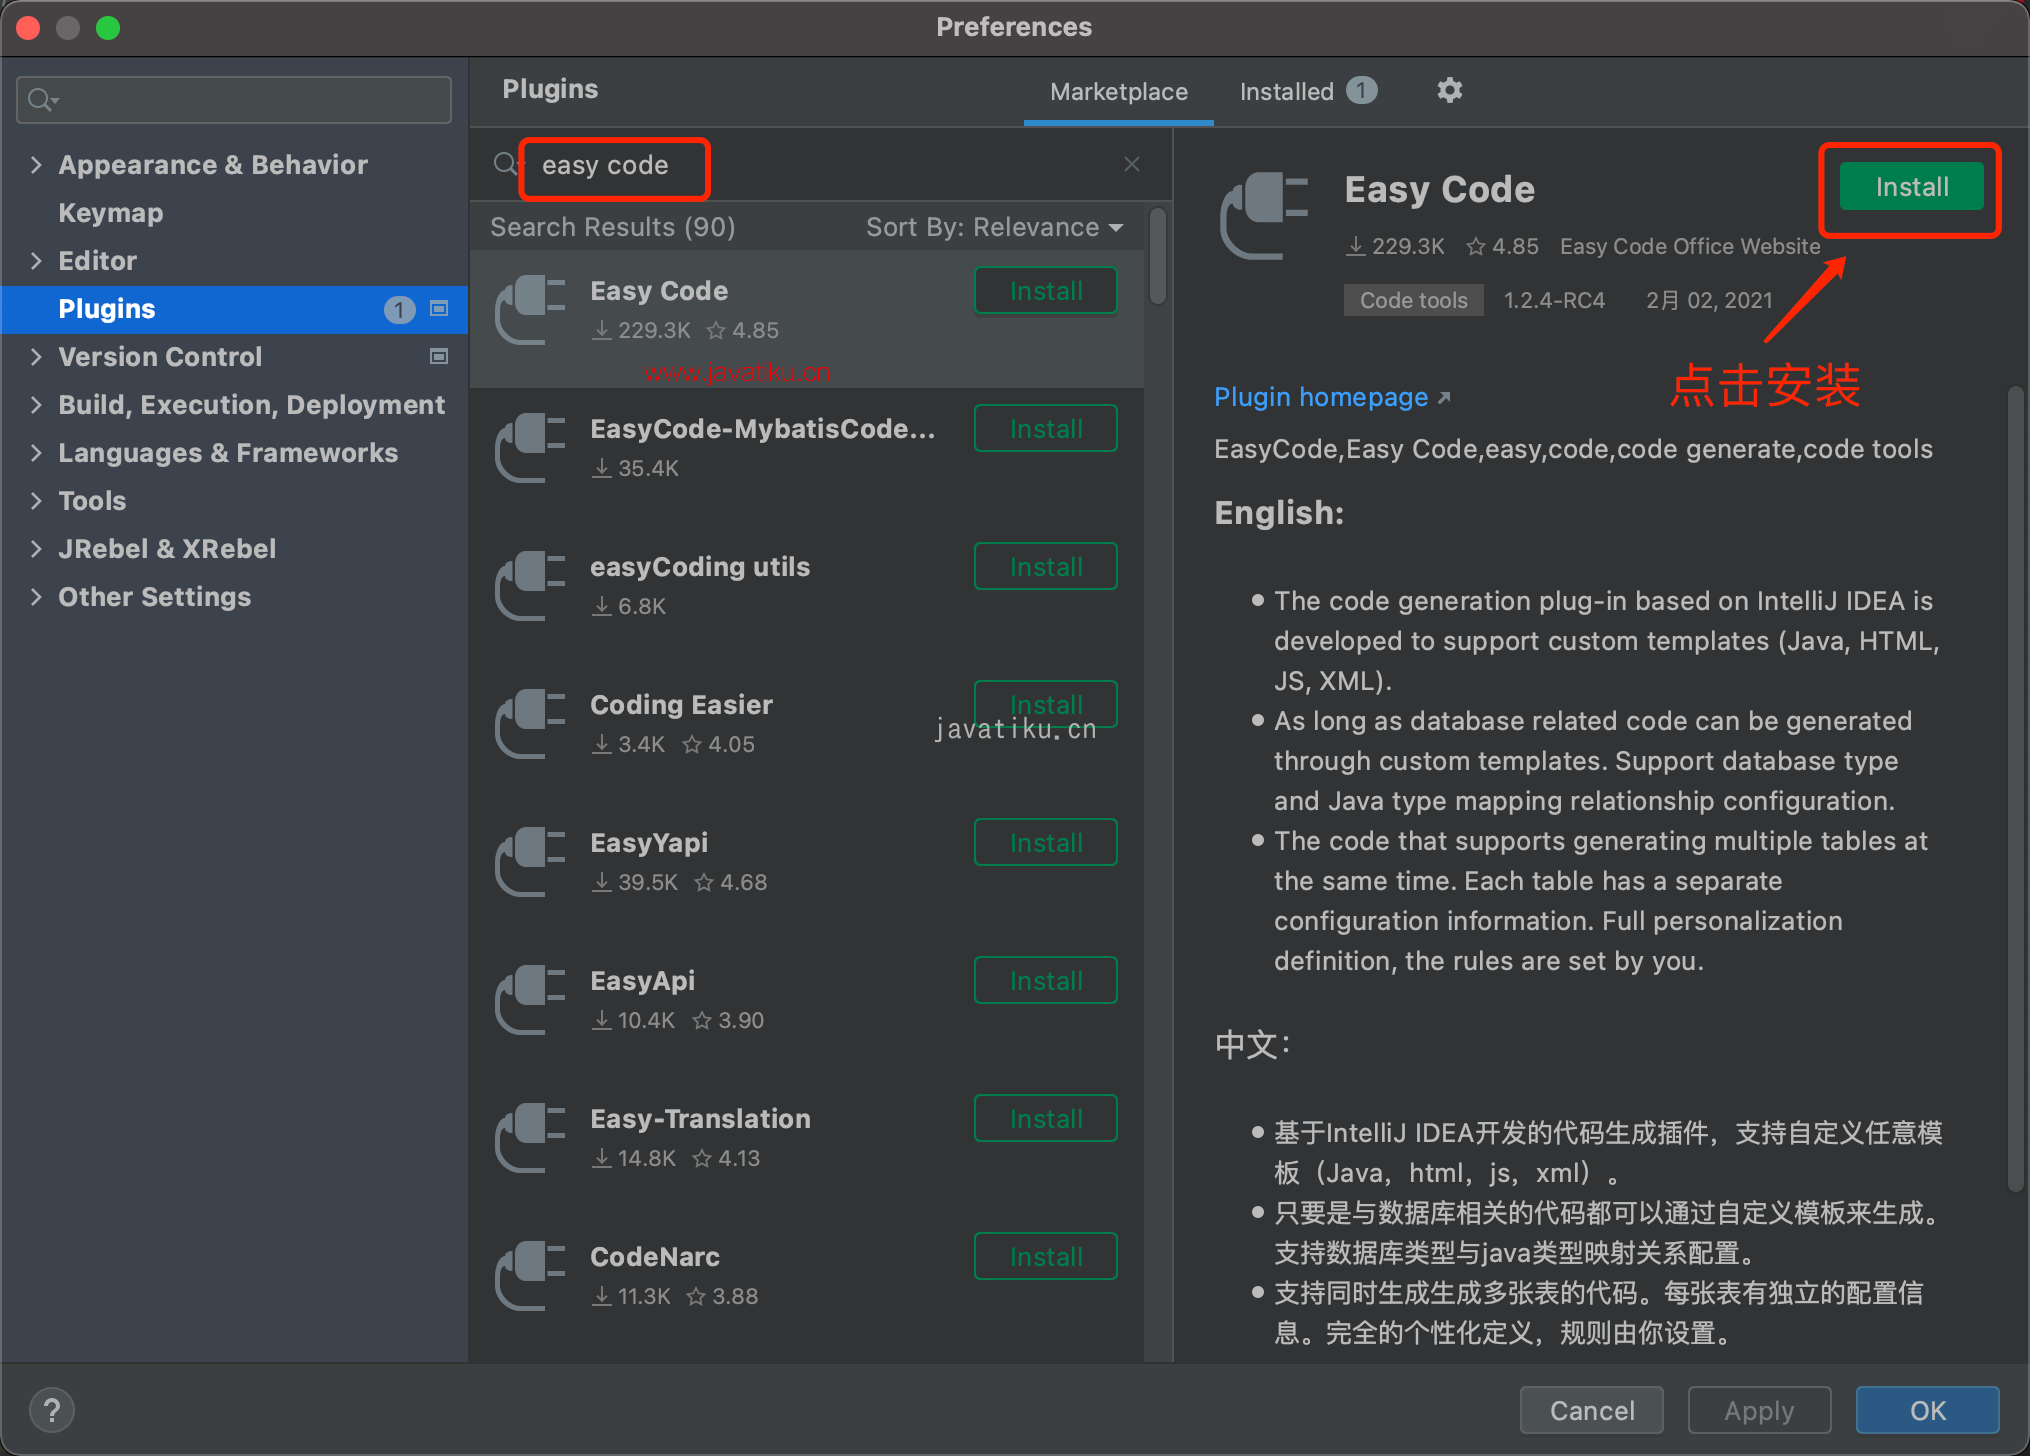Focus the settings search field
Screen dimensions: 2030x1456
coord(234,100)
